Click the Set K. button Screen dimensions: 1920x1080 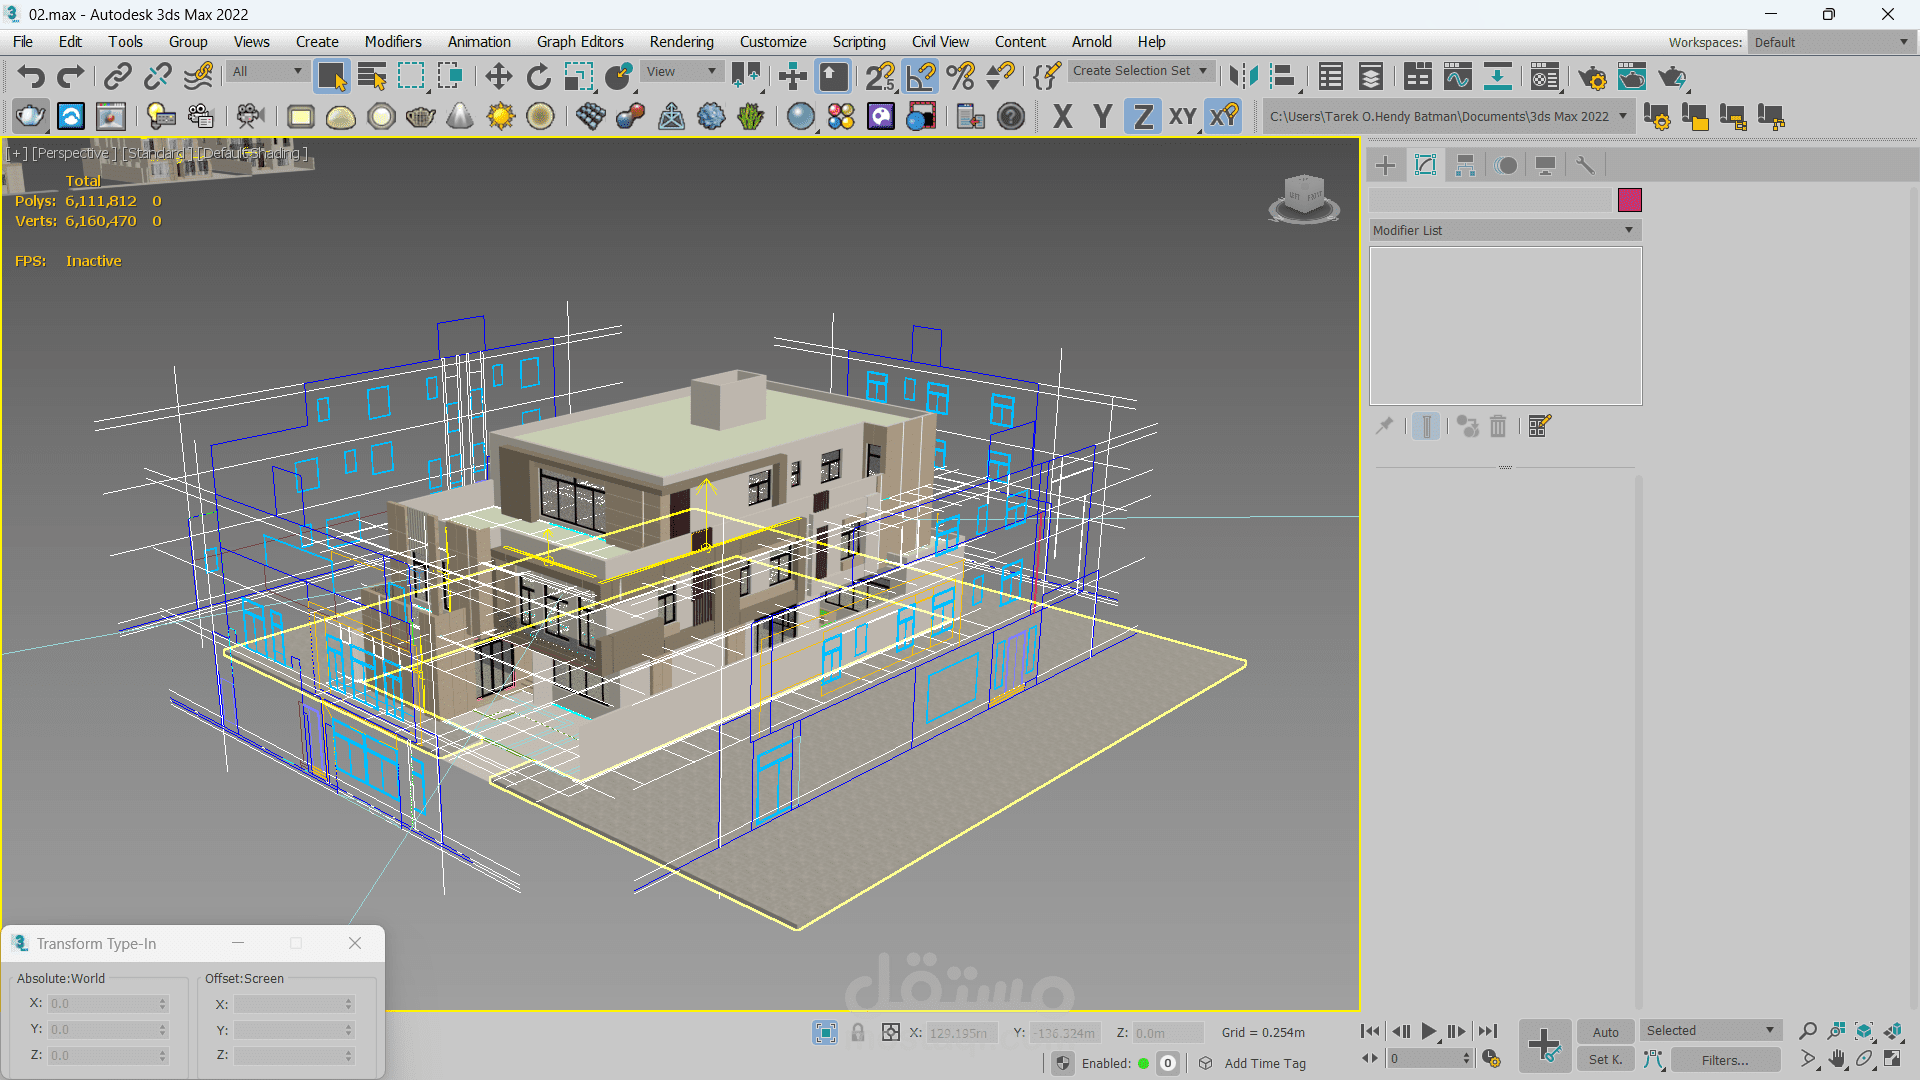[1605, 1060]
